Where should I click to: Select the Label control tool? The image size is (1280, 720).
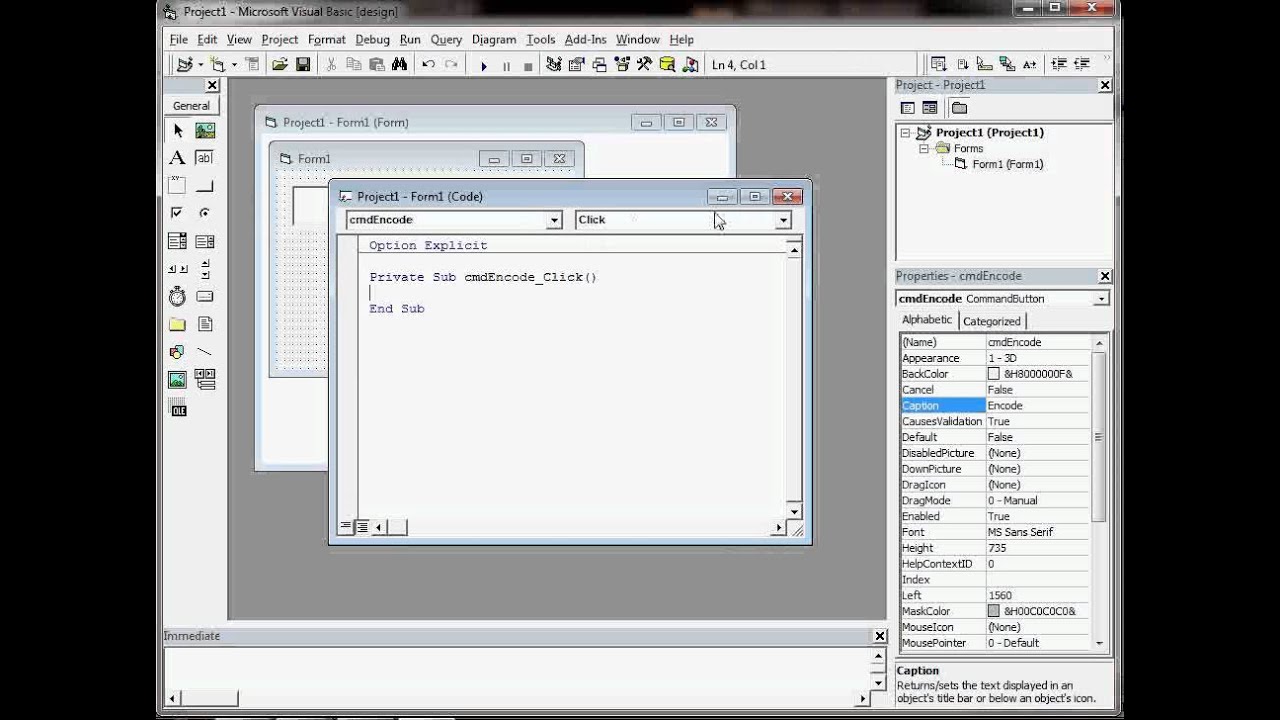click(178, 158)
